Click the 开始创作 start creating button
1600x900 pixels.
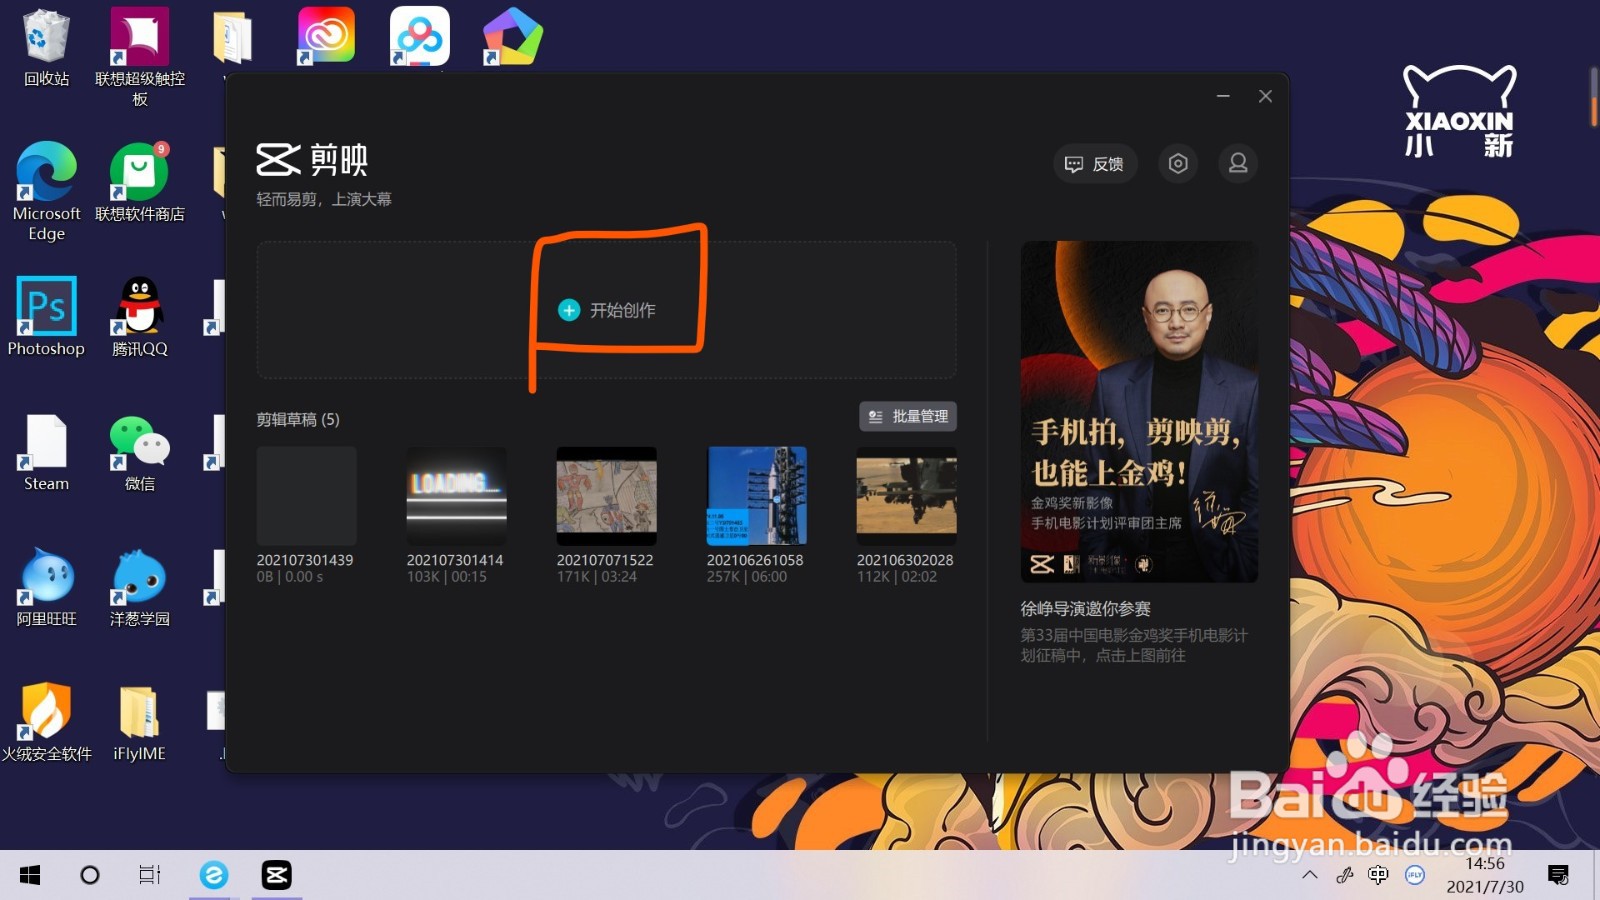point(607,310)
